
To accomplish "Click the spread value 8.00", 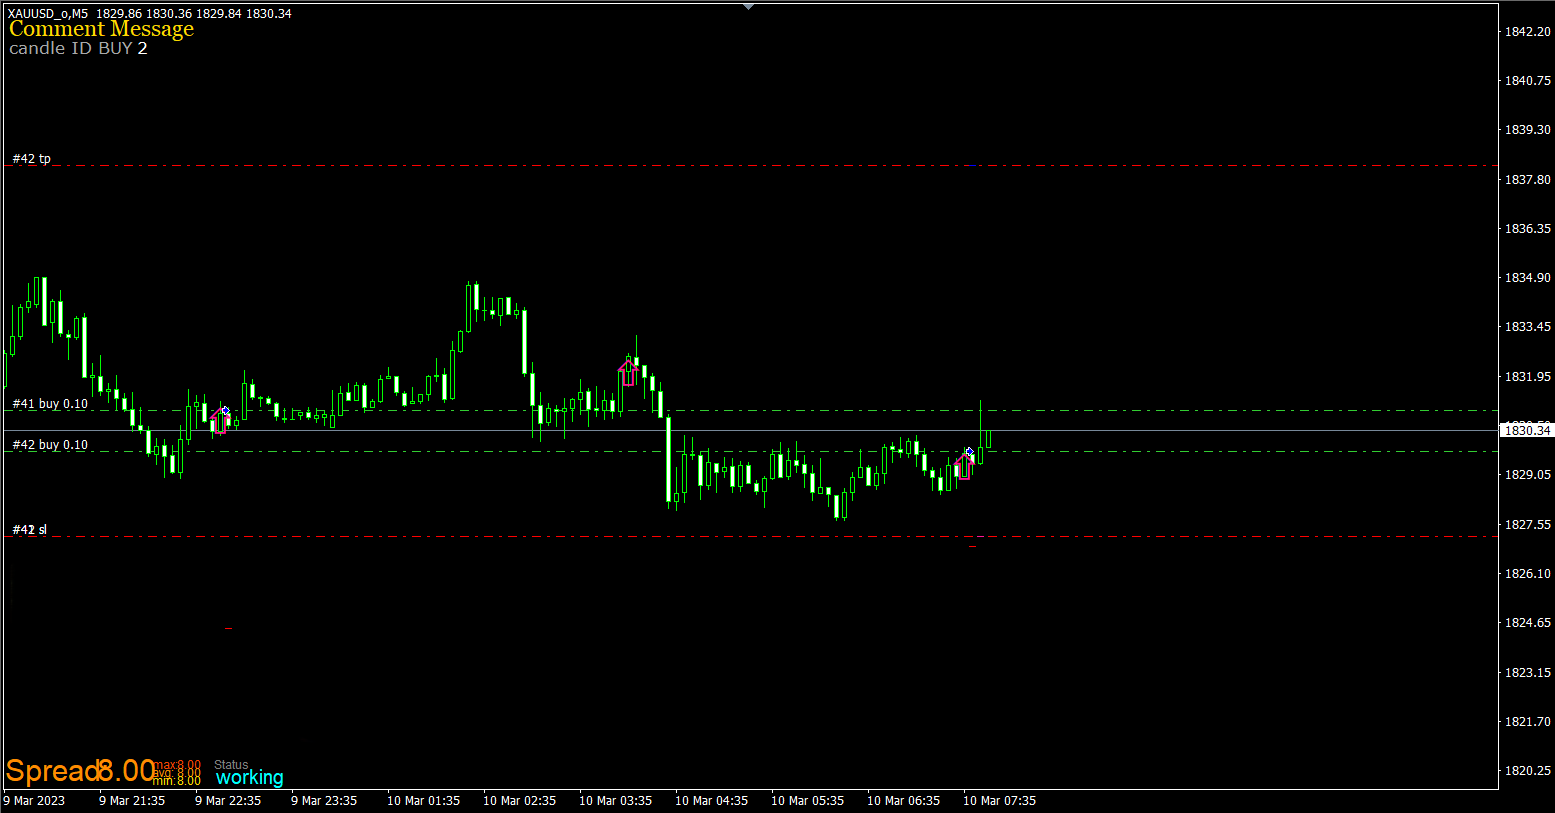I will click(x=126, y=771).
